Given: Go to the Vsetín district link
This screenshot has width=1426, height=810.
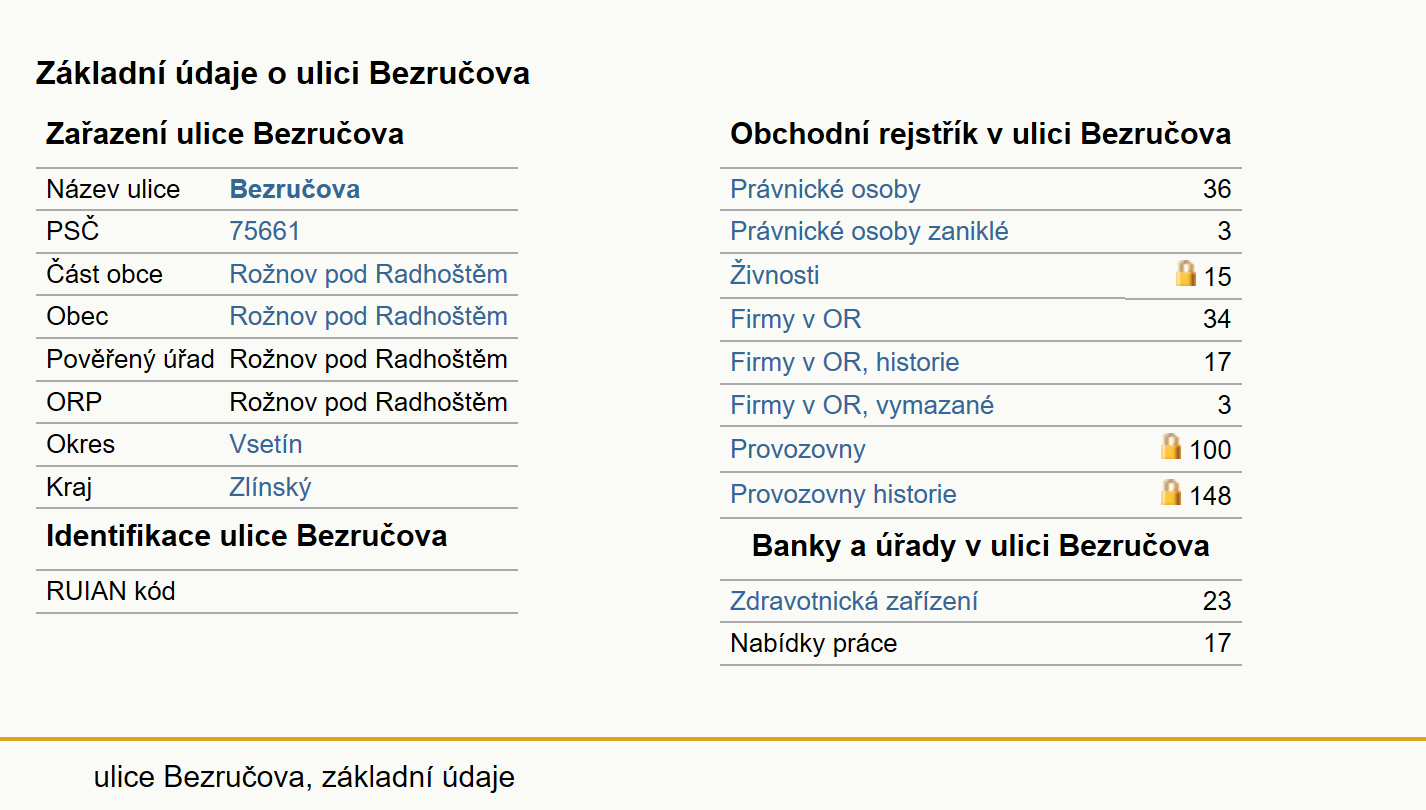Looking at the screenshot, I should click(266, 444).
